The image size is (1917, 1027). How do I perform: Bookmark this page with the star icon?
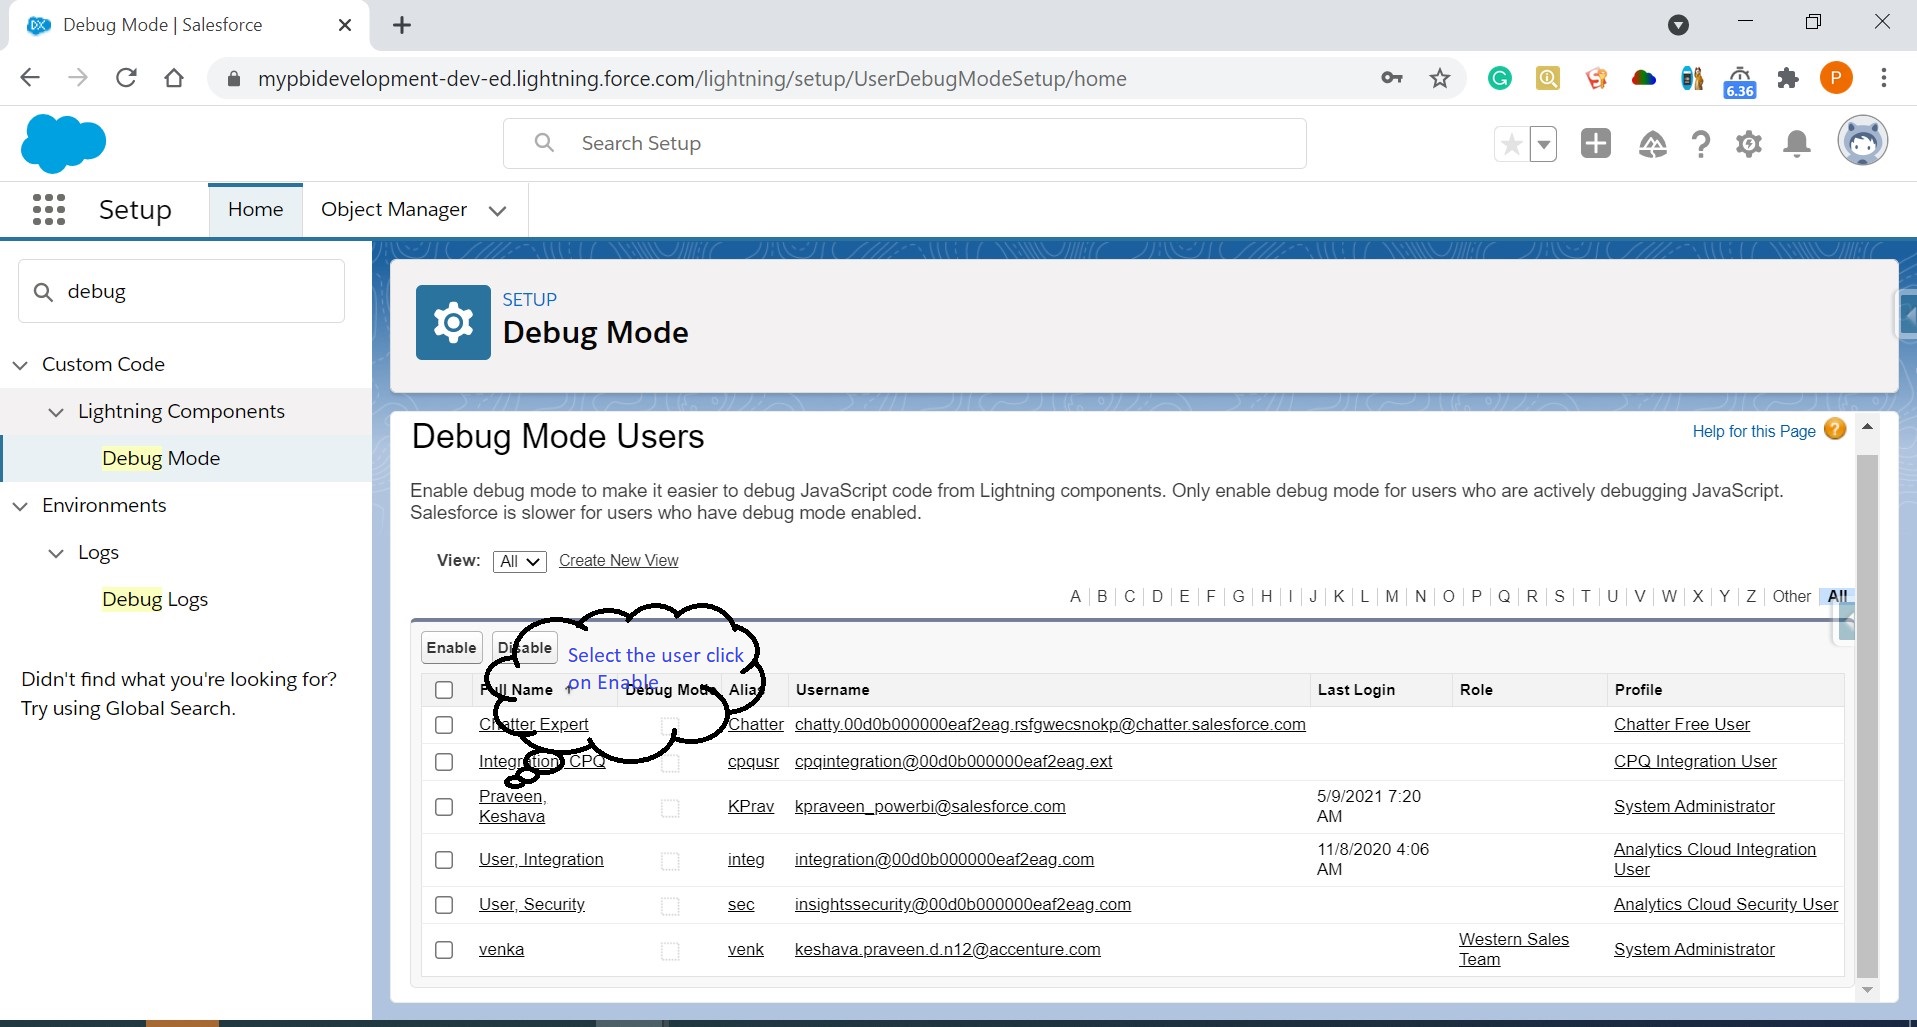tap(1440, 78)
